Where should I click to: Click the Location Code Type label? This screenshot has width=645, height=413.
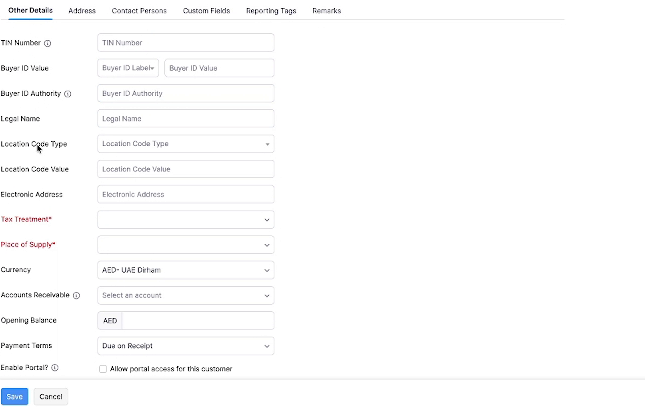34,144
